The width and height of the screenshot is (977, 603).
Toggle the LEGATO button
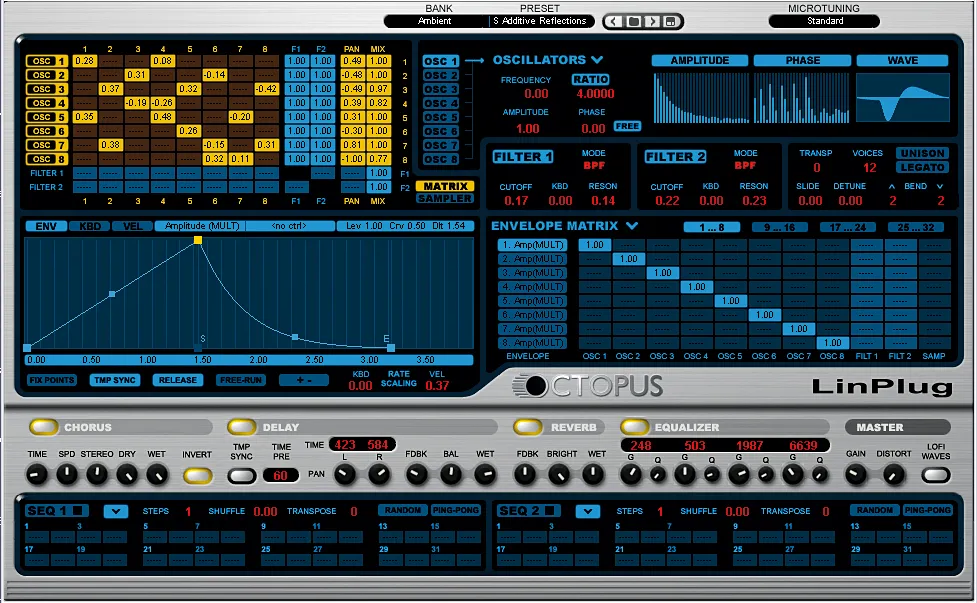point(923,168)
